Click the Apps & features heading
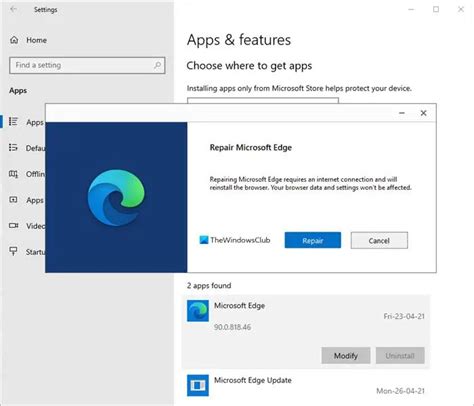Image resolution: width=474 pixels, height=406 pixels. (x=239, y=40)
